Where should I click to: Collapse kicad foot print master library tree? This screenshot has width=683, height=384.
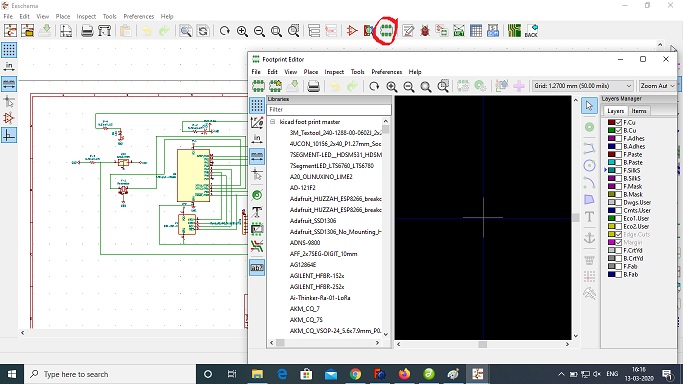[x=273, y=122]
